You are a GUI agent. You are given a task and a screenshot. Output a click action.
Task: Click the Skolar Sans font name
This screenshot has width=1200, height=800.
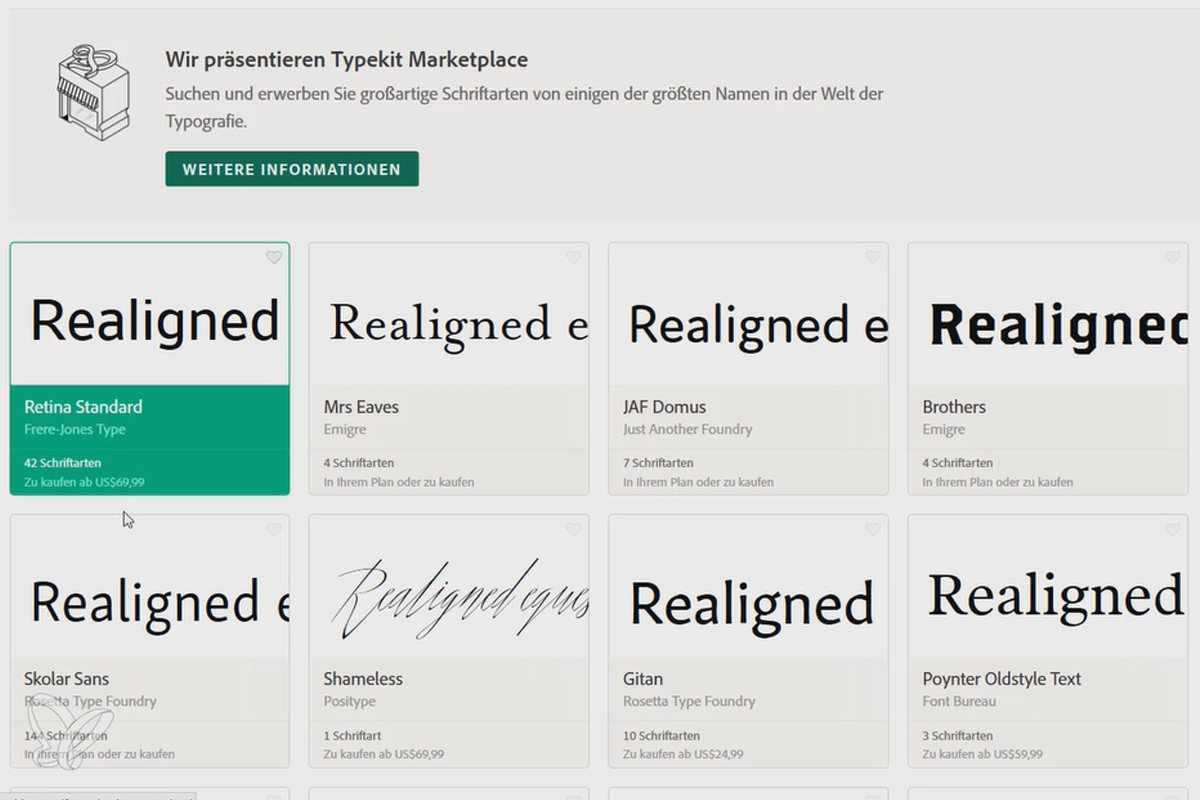66,679
